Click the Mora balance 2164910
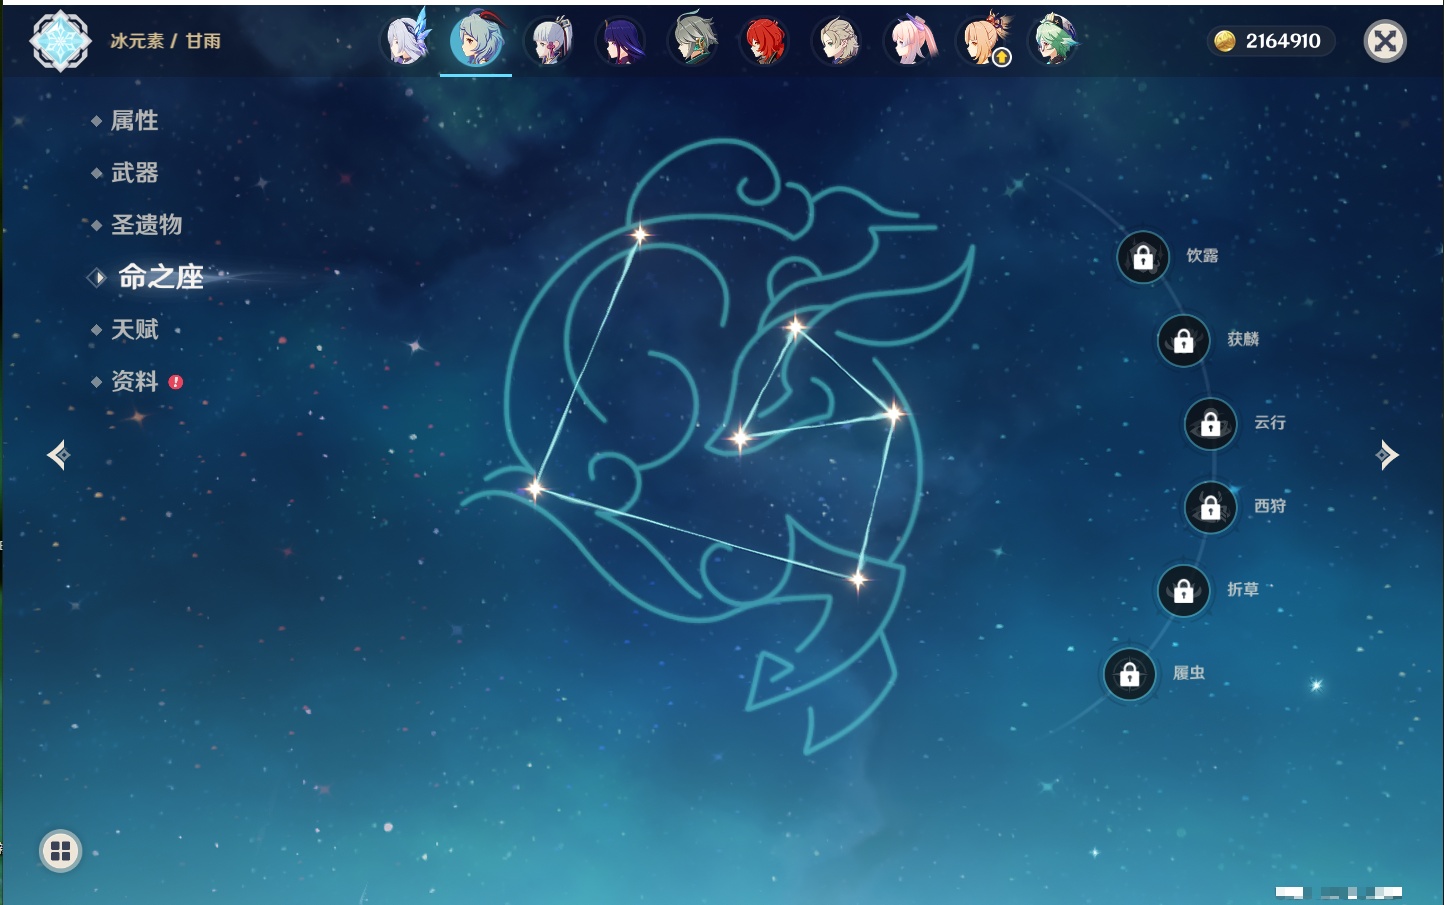The image size is (1444, 905). (x=1283, y=41)
